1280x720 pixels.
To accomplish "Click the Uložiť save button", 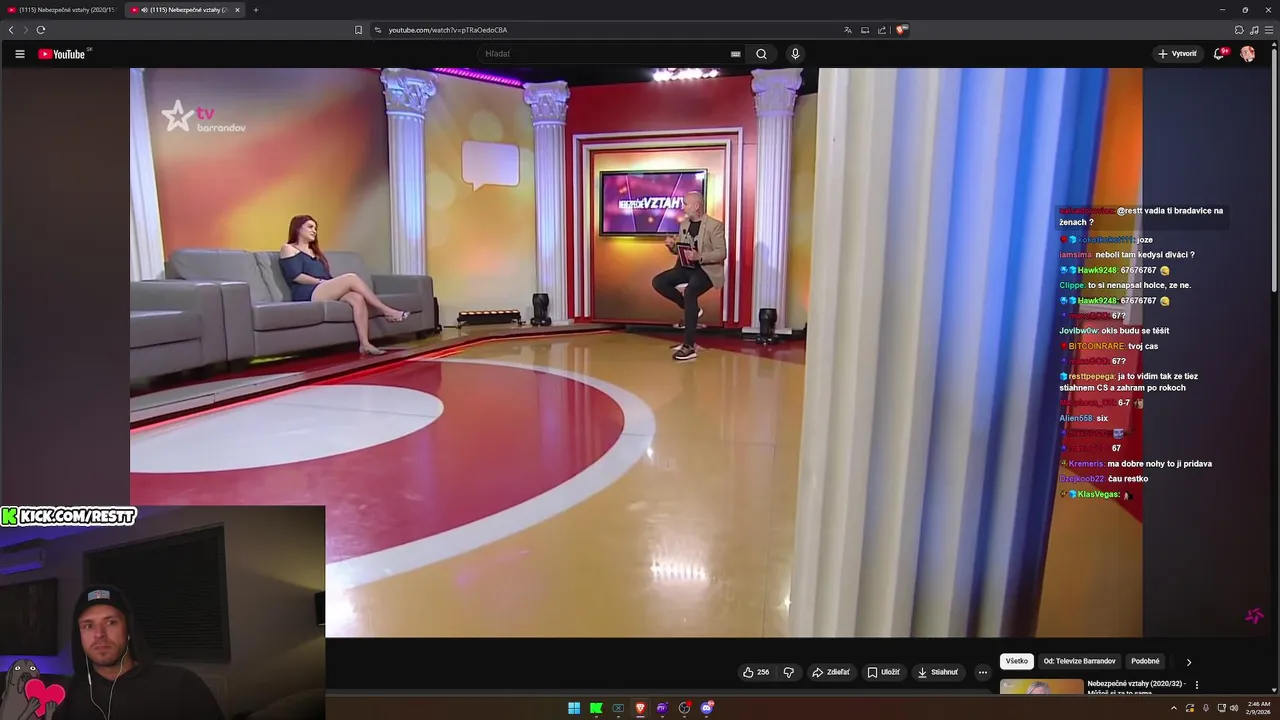I will point(883,672).
